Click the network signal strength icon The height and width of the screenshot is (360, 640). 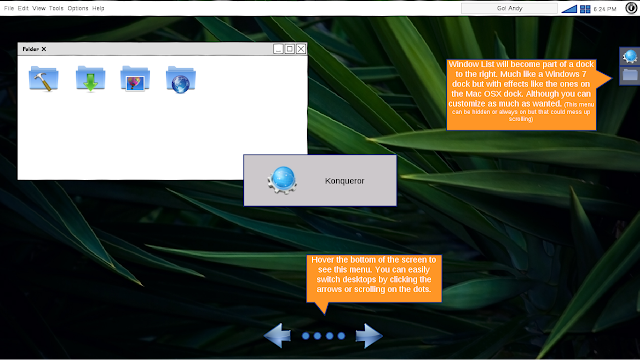[569, 9]
